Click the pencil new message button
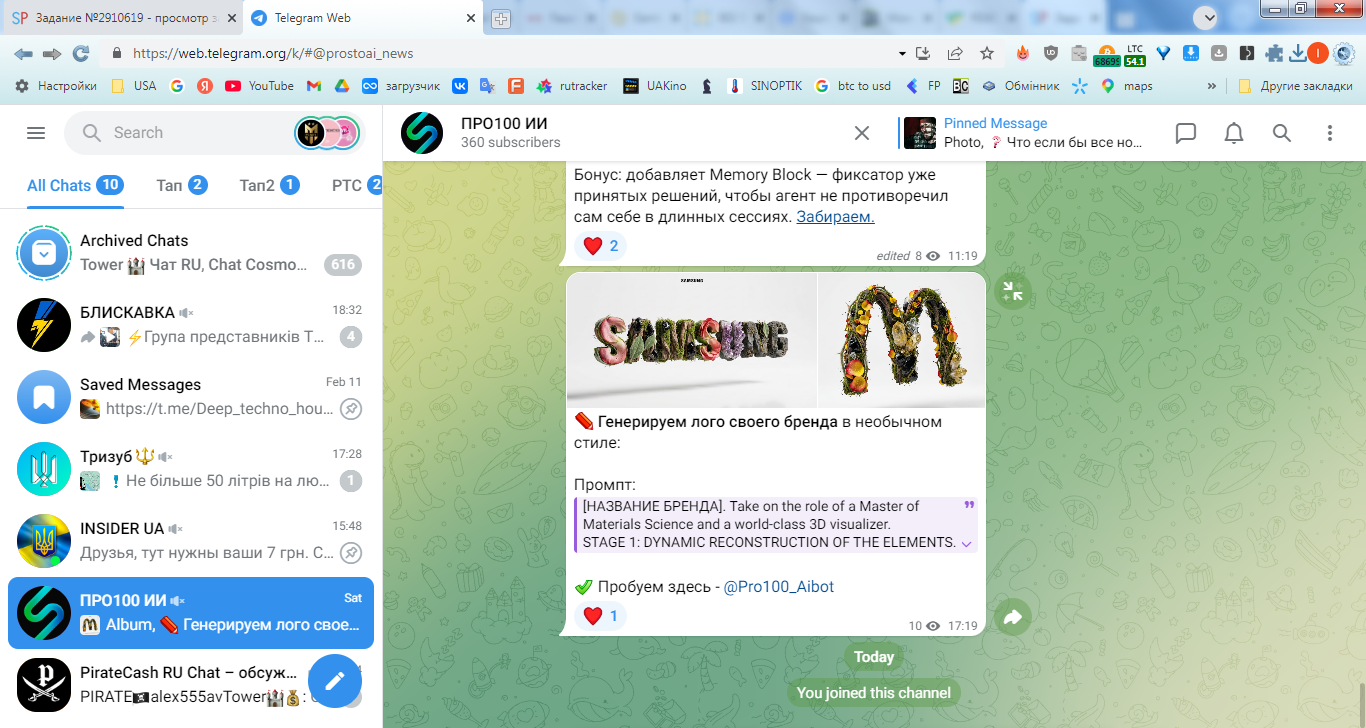 click(335, 681)
